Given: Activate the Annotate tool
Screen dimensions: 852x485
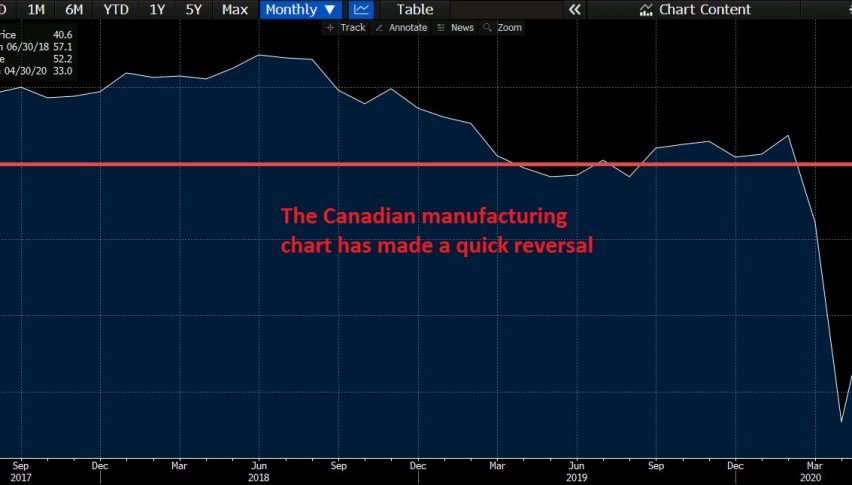Looking at the screenshot, I should (x=401, y=27).
